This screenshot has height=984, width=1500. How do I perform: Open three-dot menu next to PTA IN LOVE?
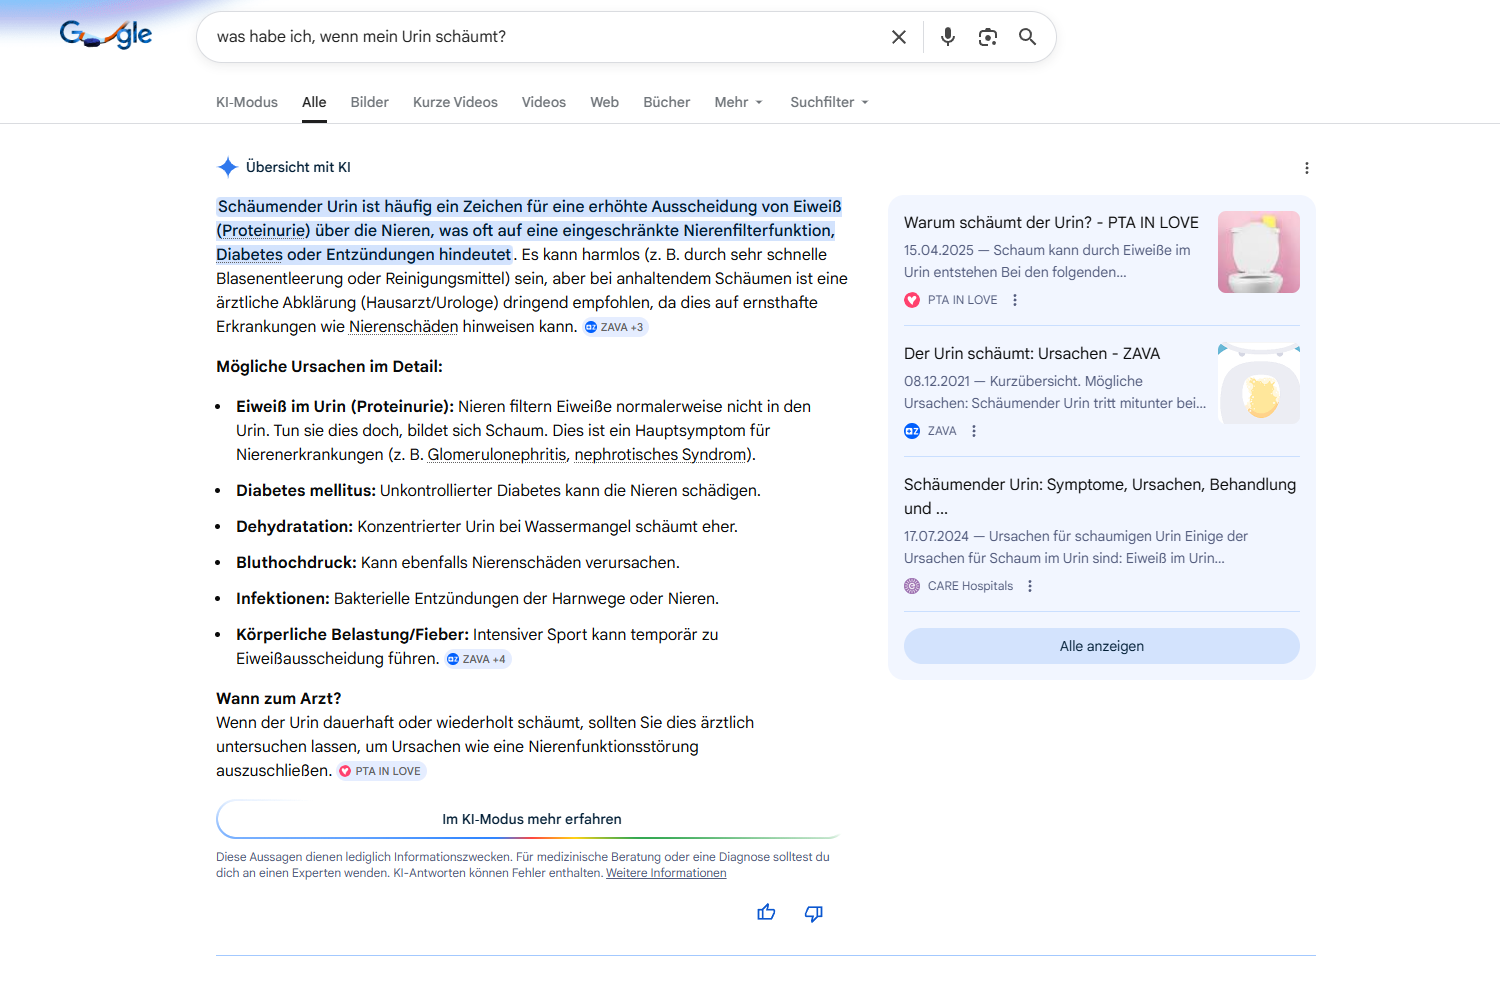point(1015,300)
